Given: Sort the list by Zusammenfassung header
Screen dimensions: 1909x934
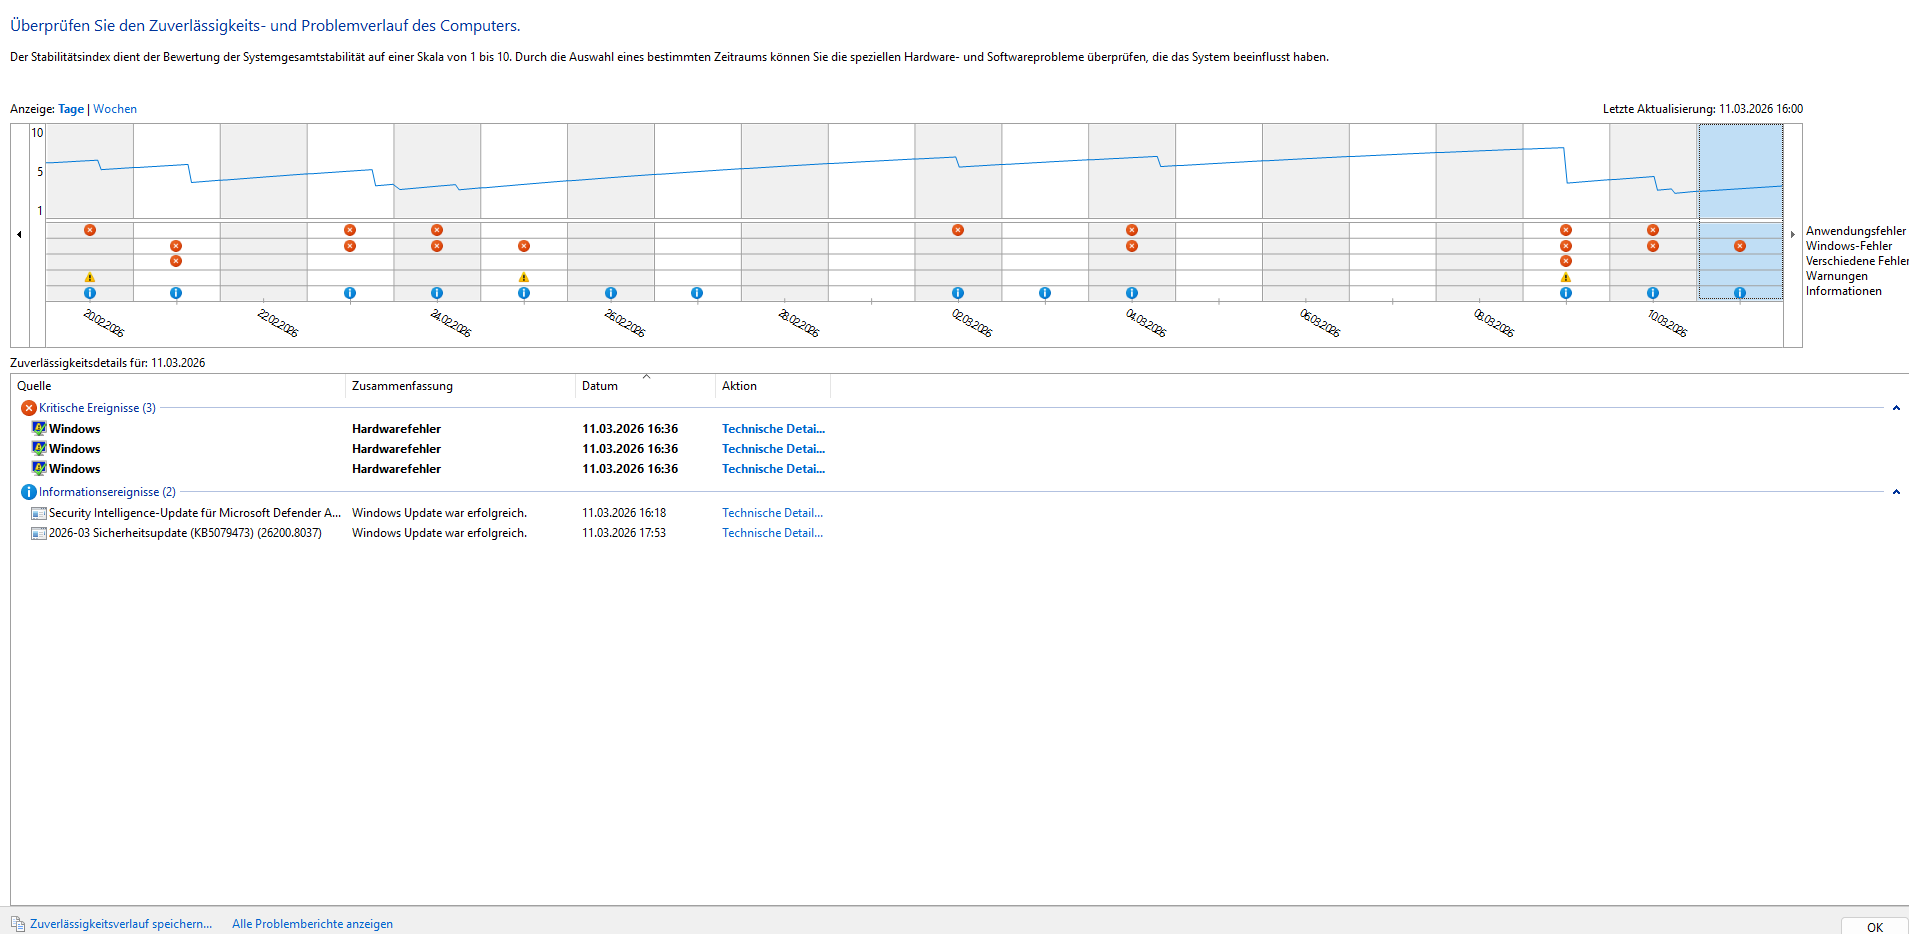Looking at the screenshot, I should pyautogui.click(x=460, y=386).
